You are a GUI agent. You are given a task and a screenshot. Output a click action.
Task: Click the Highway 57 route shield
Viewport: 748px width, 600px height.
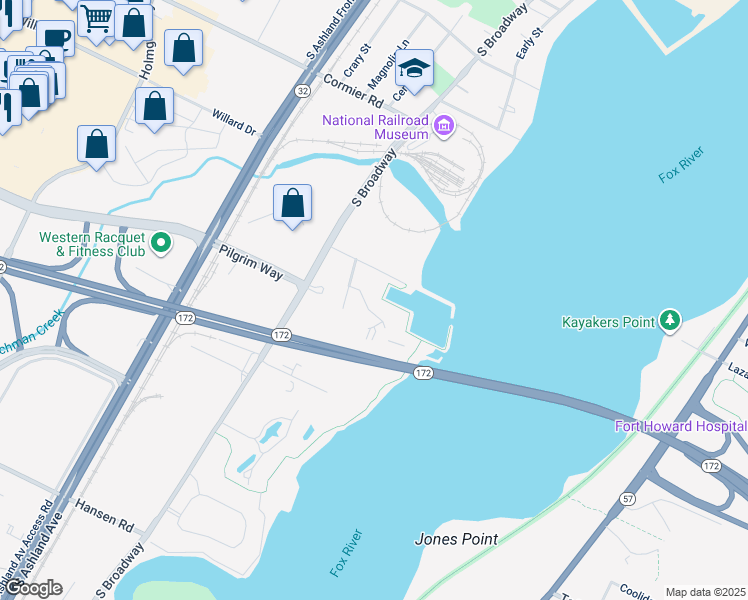(627, 499)
